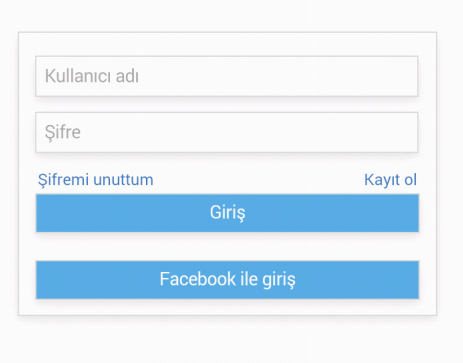Click the upper blue button labeled Giriş
Screen dimensions: 463x363
point(227,213)
